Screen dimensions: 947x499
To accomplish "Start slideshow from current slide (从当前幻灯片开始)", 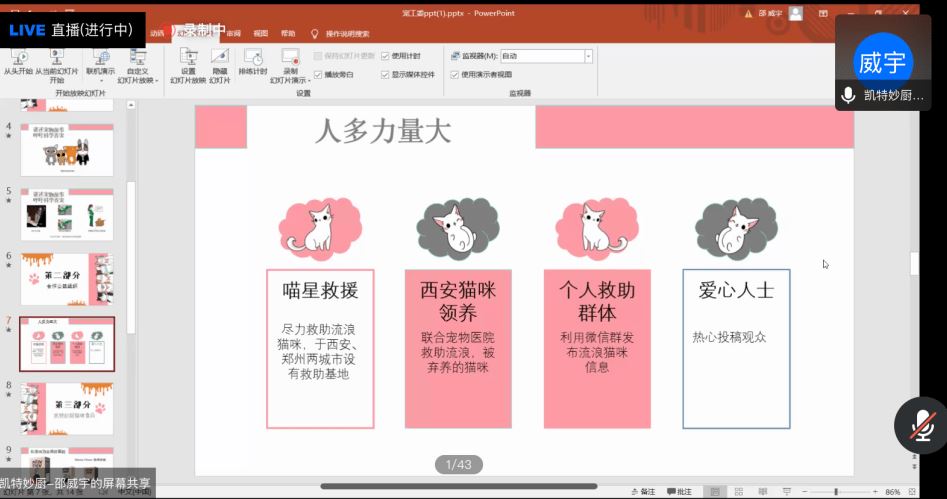I will [56, 65].
